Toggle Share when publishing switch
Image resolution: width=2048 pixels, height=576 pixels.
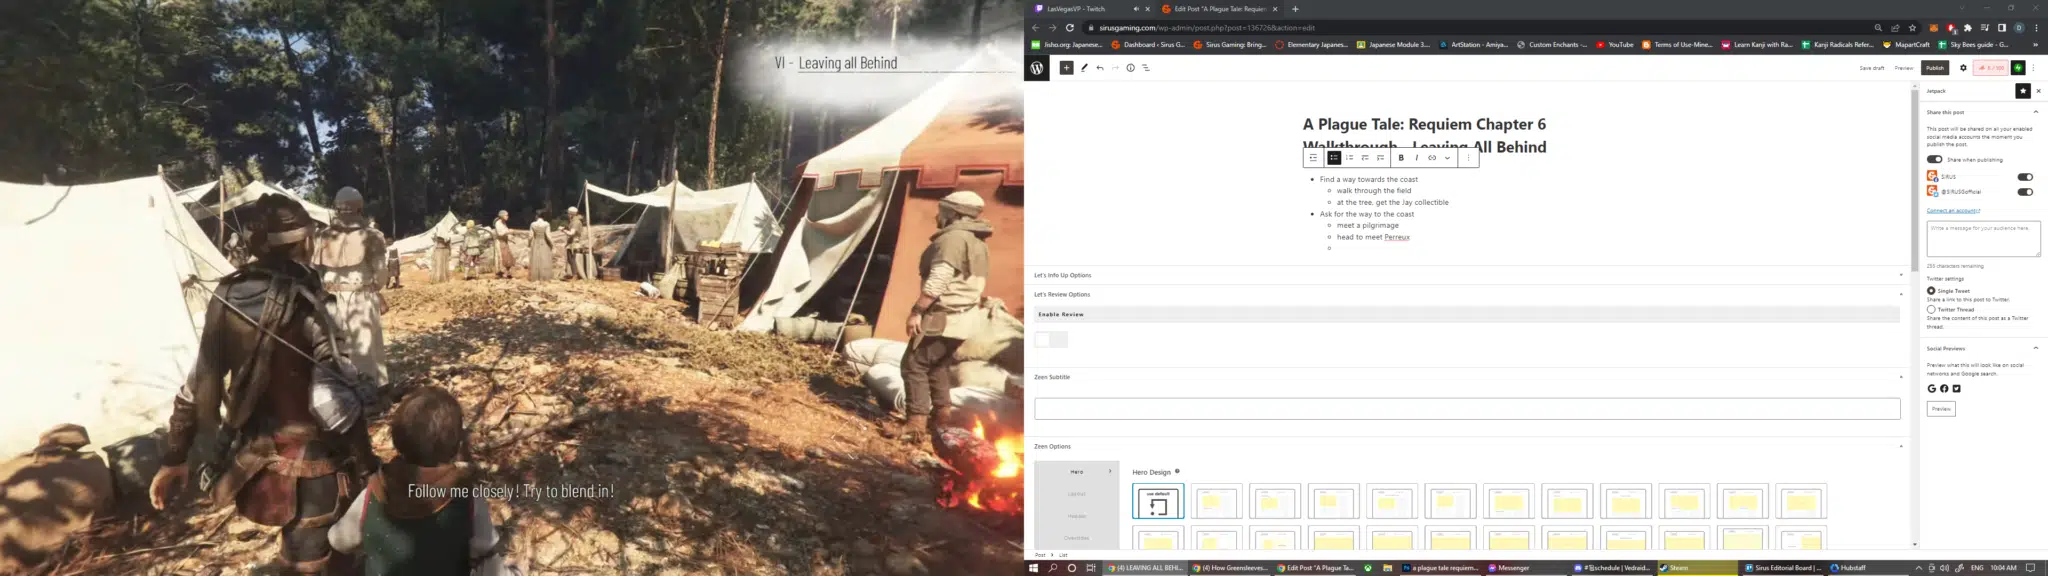1934,159
